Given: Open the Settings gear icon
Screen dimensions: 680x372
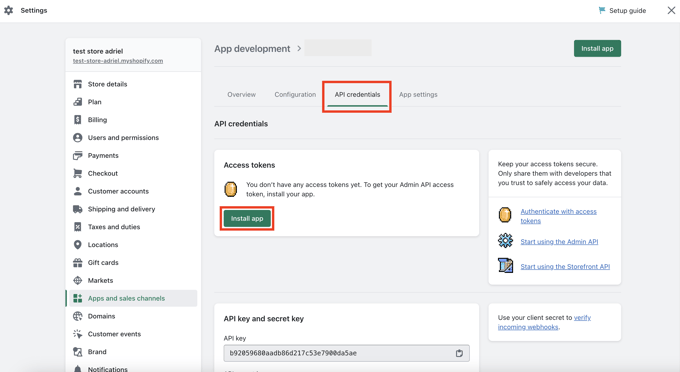Looking at the screenshot, I should click(9, 10).
